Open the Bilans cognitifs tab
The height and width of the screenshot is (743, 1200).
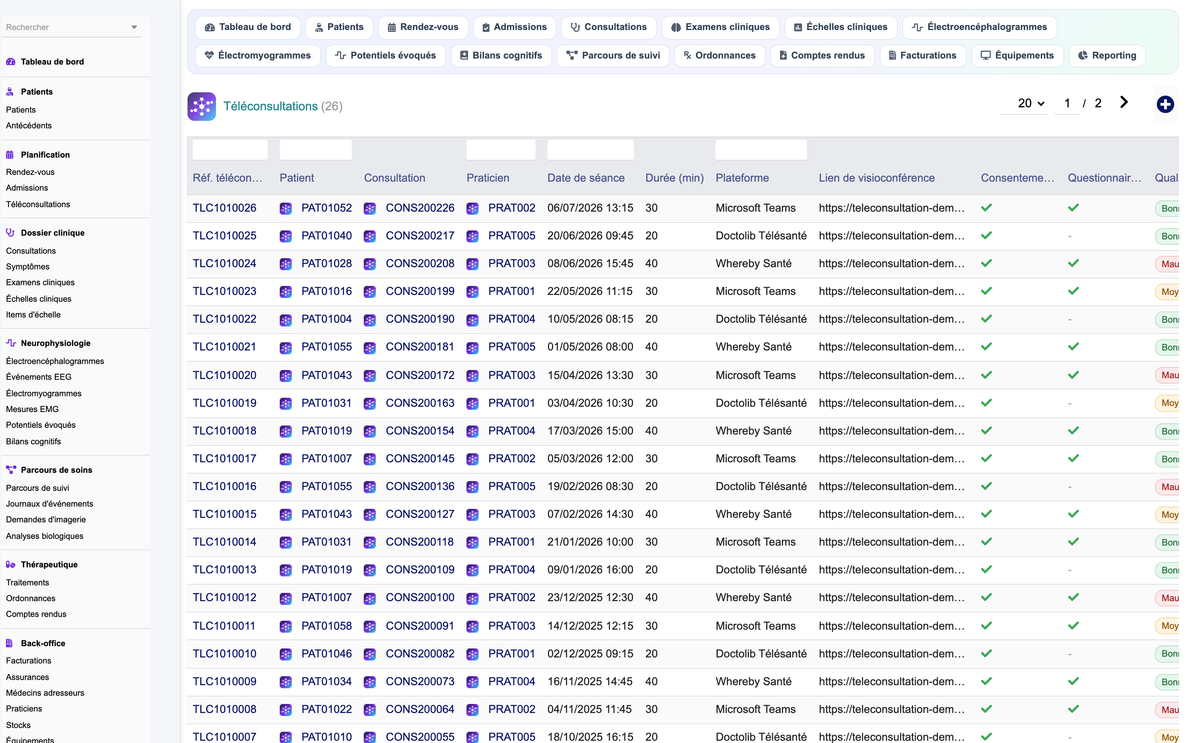500,55
